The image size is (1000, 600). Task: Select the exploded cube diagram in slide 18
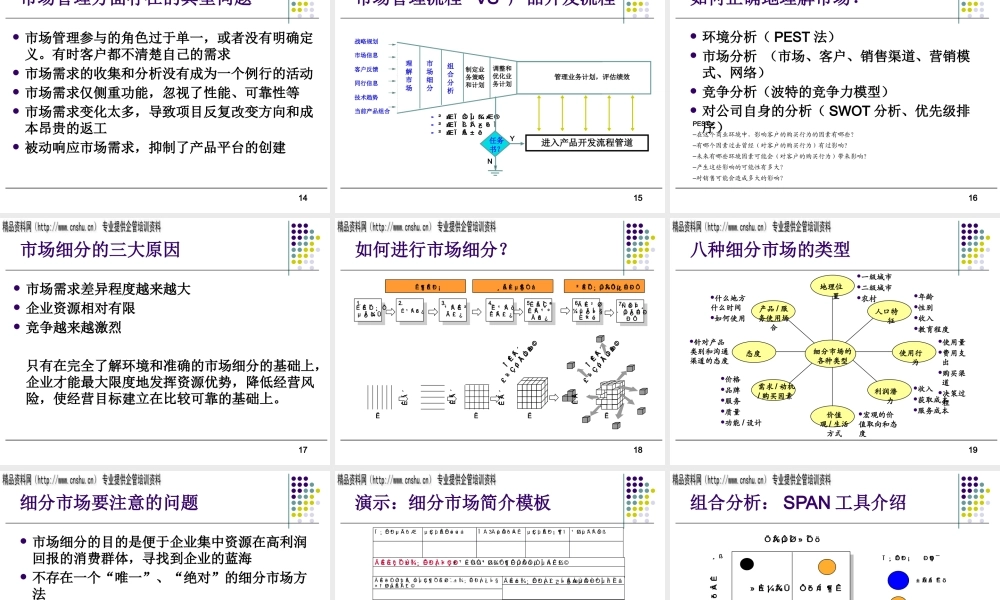coord(607,383)
